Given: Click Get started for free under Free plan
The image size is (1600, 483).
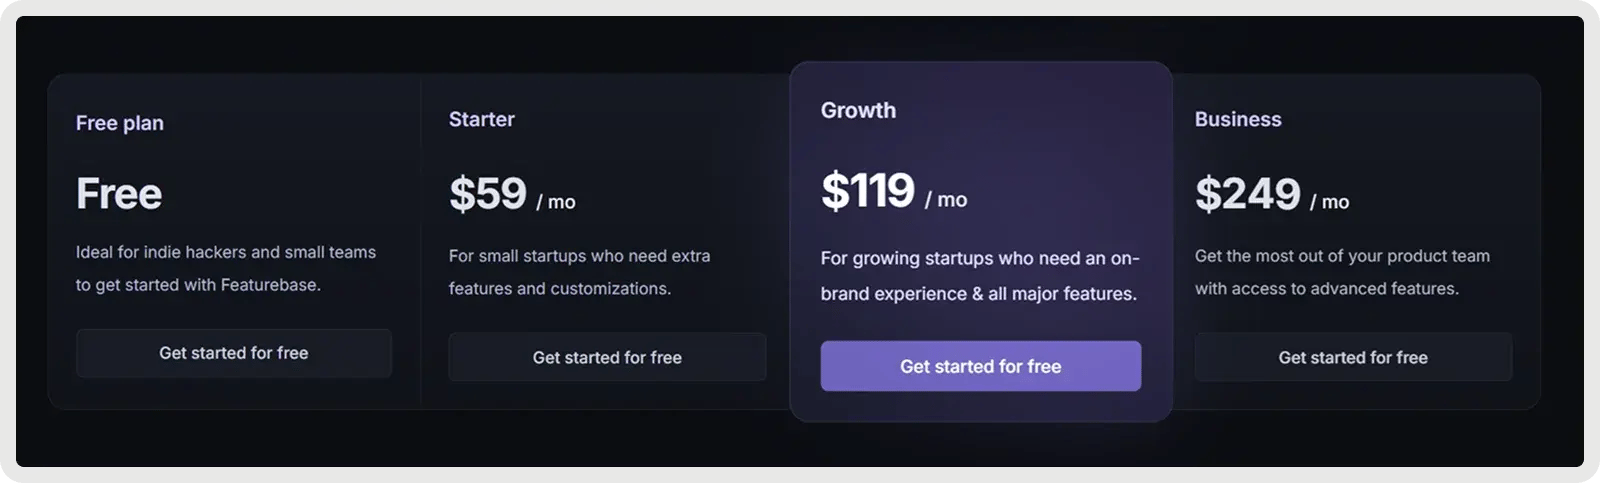Looking at the screenshot, I should pos(233,353).
